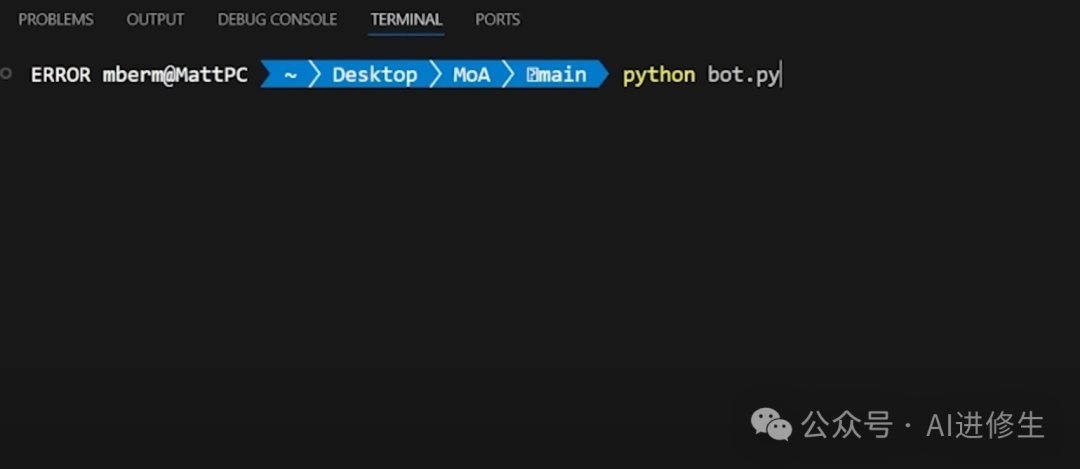This screenshot has width=1080, height=469.
Task: Open the OUTPUT tab
Action: click(x=155, y=19)
